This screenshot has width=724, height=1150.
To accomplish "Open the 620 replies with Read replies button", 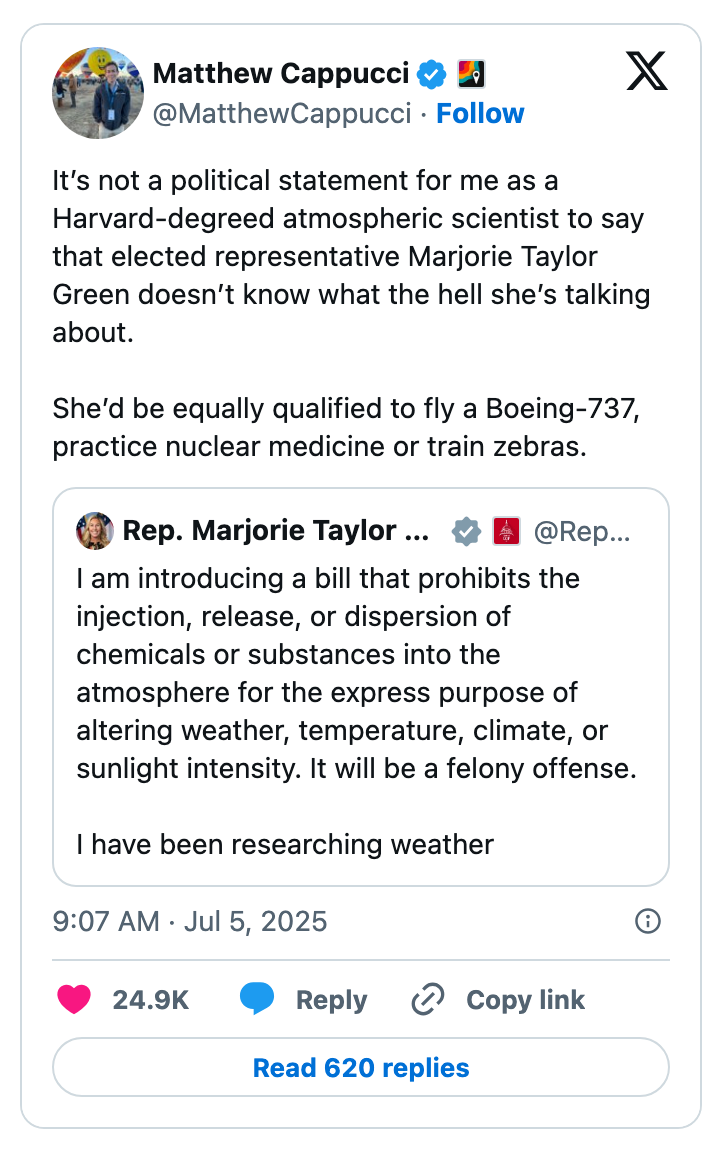I will (361, 1067).
